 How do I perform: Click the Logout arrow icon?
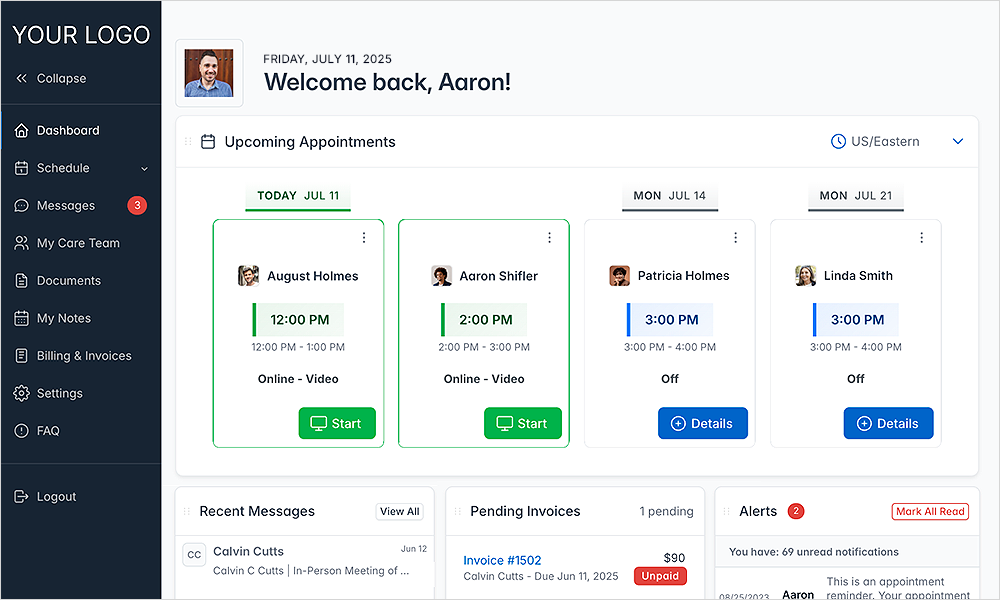(21, 497)
